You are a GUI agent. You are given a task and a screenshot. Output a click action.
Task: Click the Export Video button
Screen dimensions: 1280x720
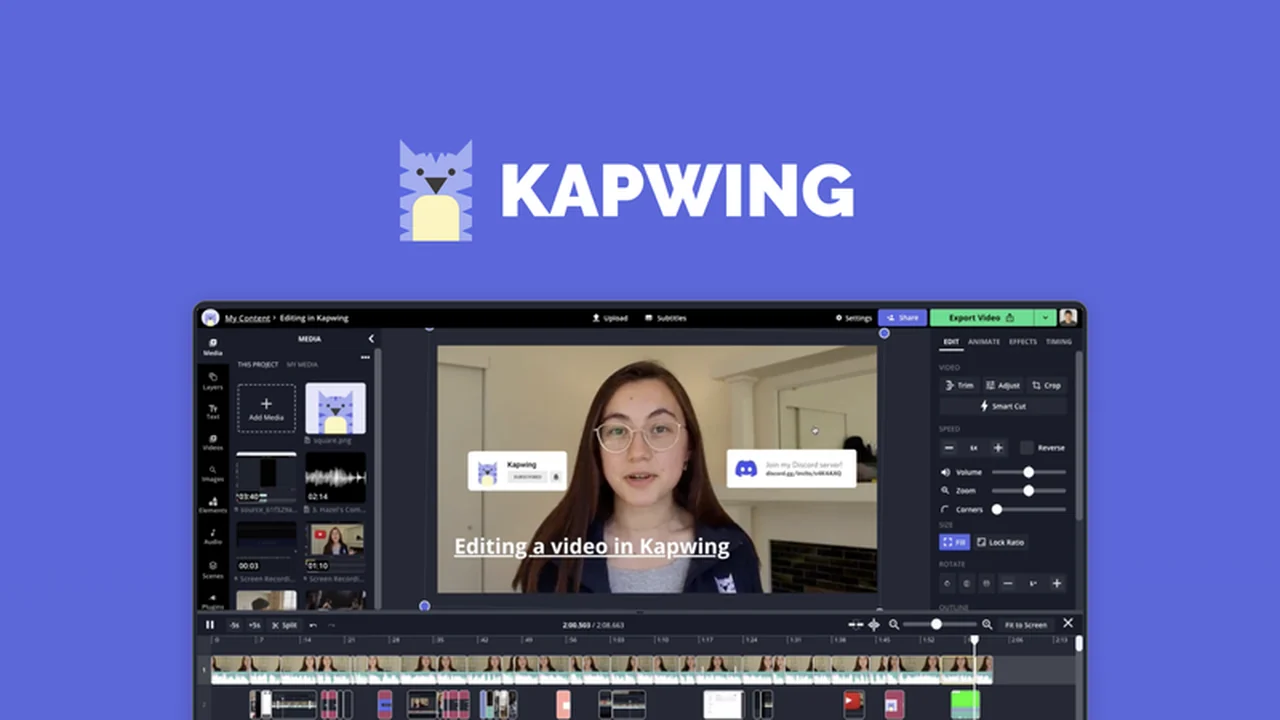point(982,318)
